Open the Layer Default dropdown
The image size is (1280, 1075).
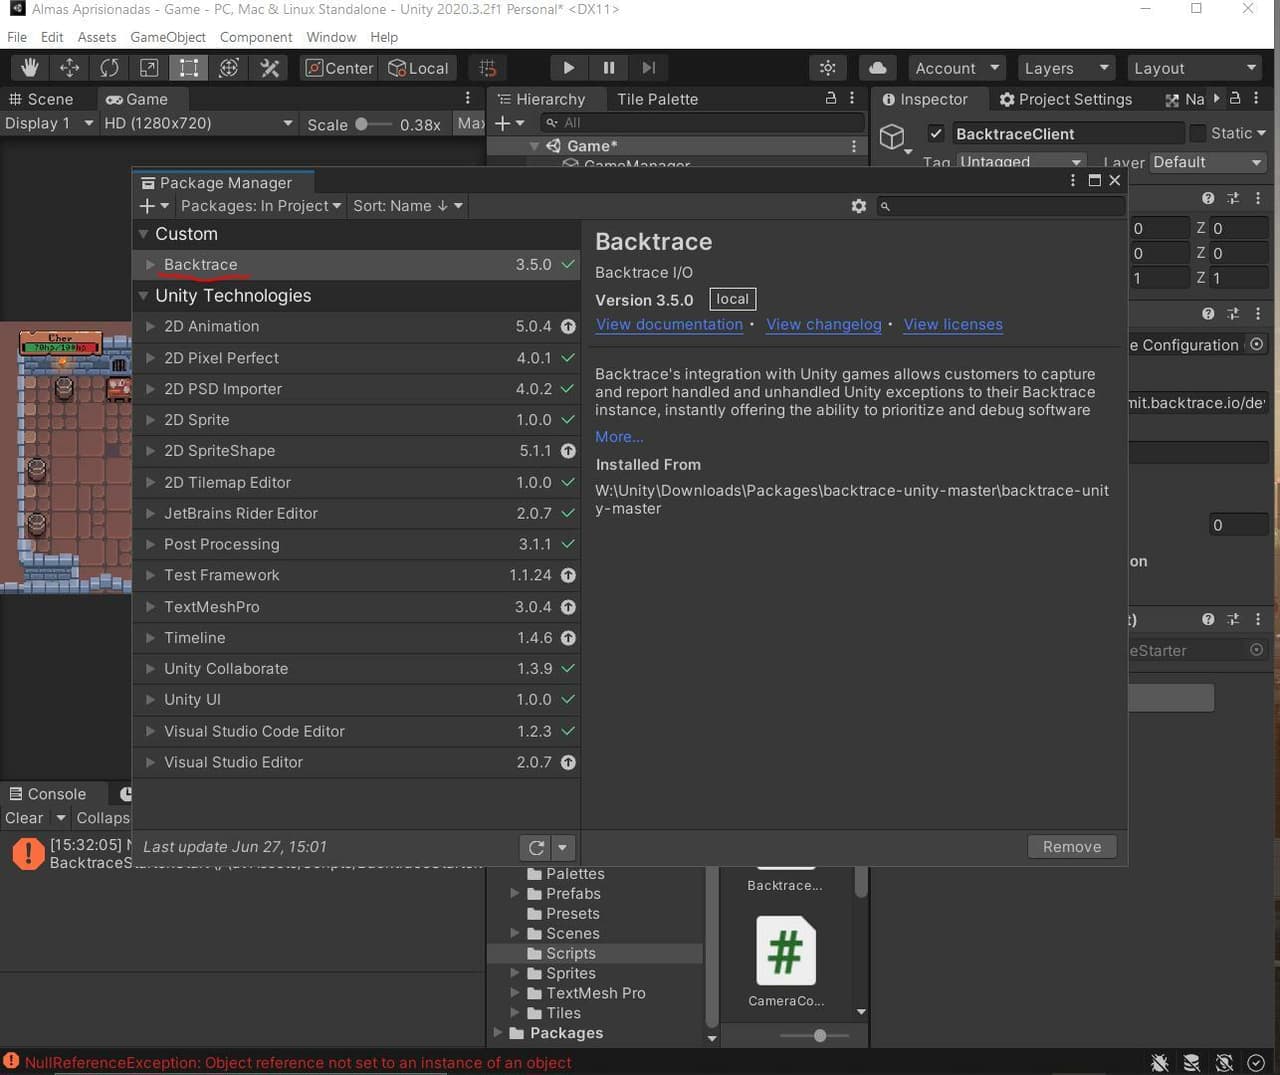[x=1209, y=162]
